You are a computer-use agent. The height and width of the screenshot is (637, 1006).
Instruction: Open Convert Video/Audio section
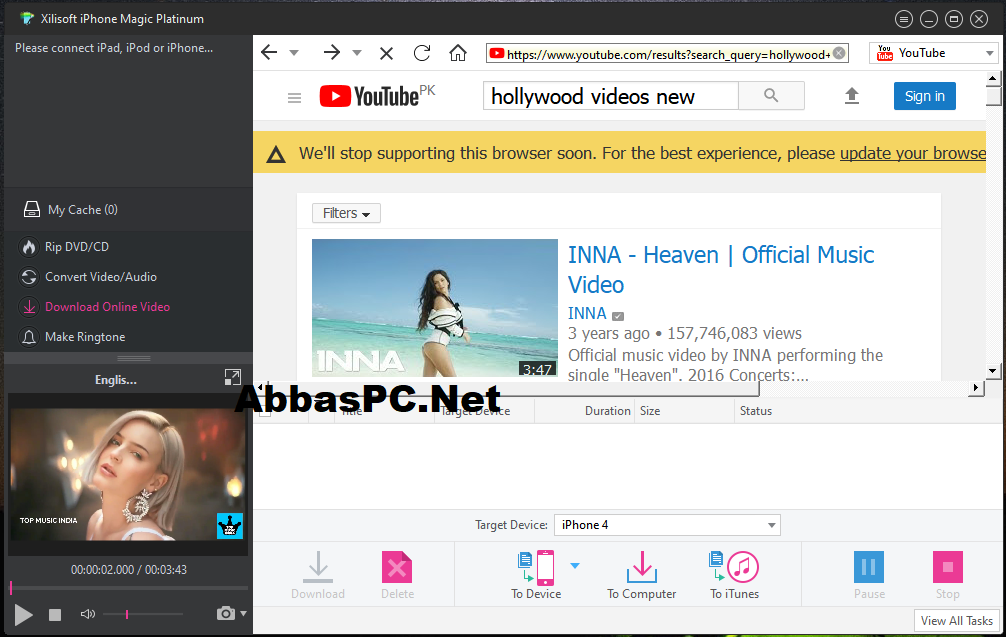tap(101, 276)
